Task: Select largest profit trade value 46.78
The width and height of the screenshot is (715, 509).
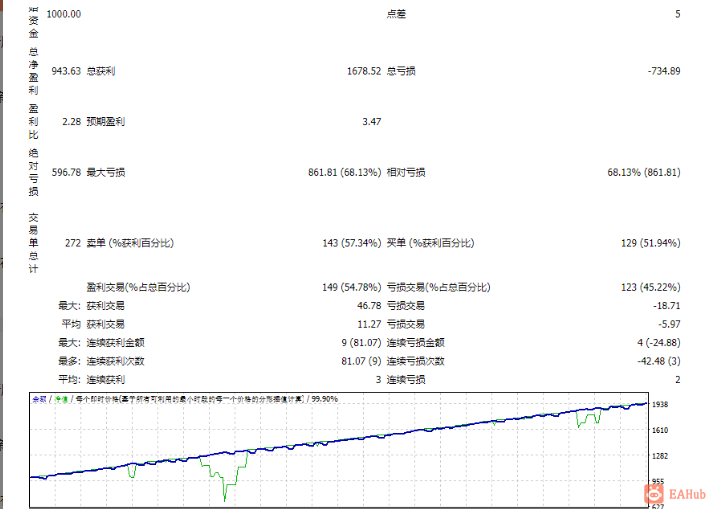Action: click(x=369, y=306)
